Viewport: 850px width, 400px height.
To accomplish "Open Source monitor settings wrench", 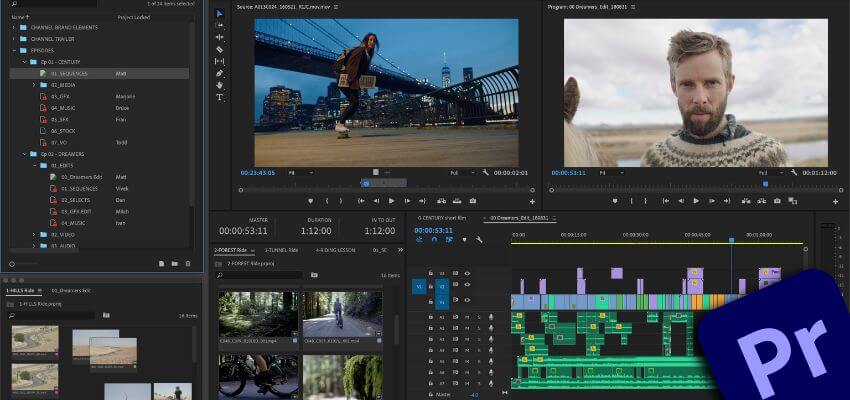I will pos(485,173).
